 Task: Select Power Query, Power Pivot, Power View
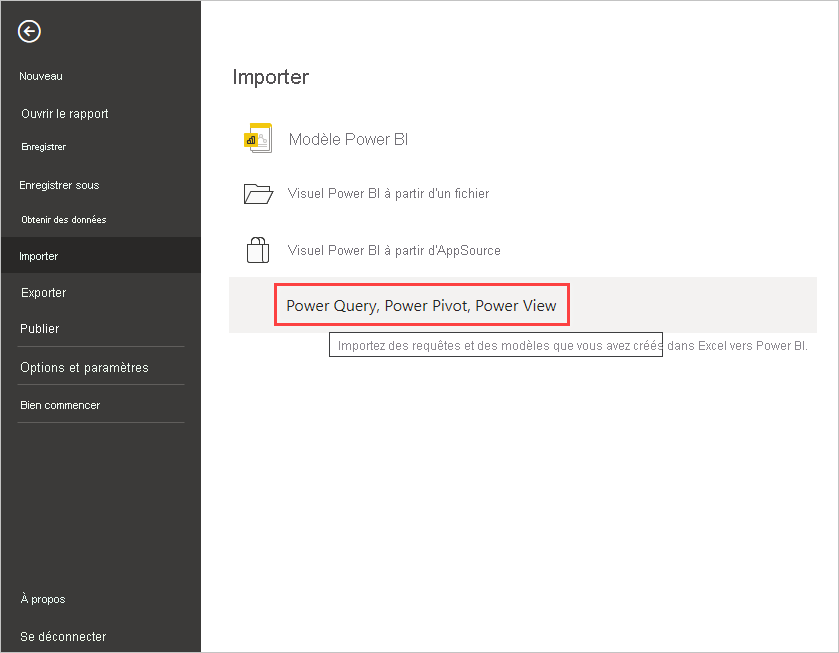[x=421, y=305]
